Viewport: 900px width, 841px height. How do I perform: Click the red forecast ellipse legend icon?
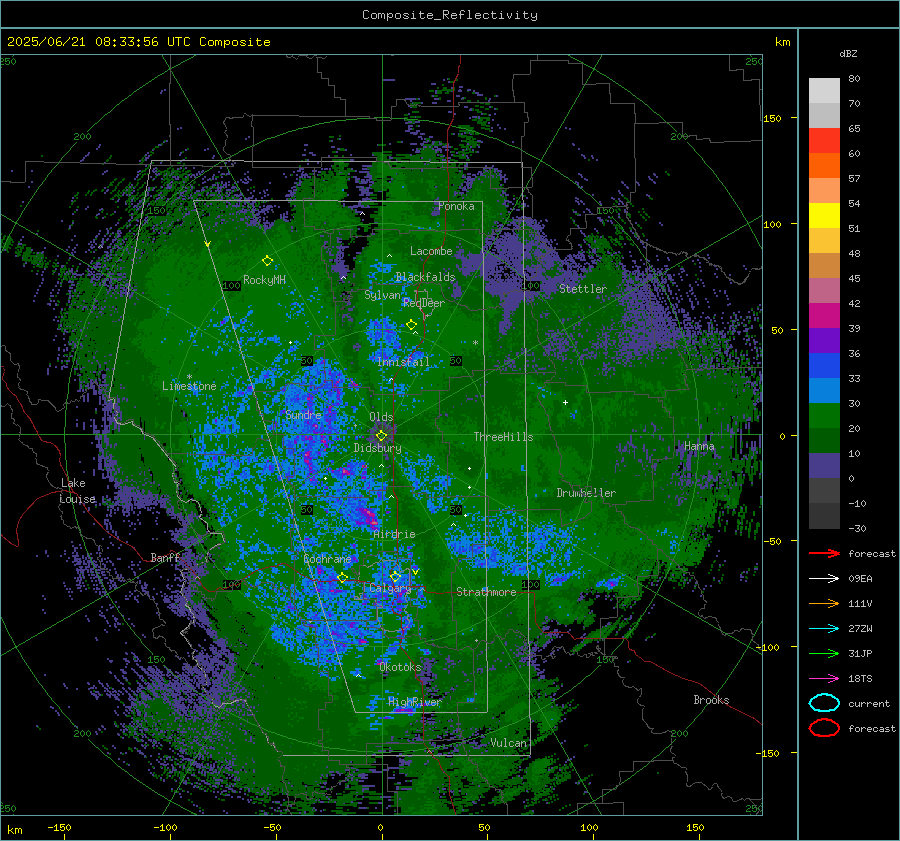tap(824, 728)
